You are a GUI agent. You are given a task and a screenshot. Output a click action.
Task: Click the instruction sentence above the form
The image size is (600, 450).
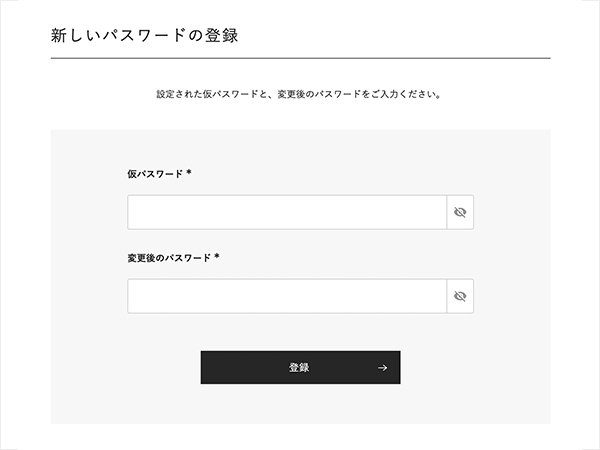pos(299,96)
